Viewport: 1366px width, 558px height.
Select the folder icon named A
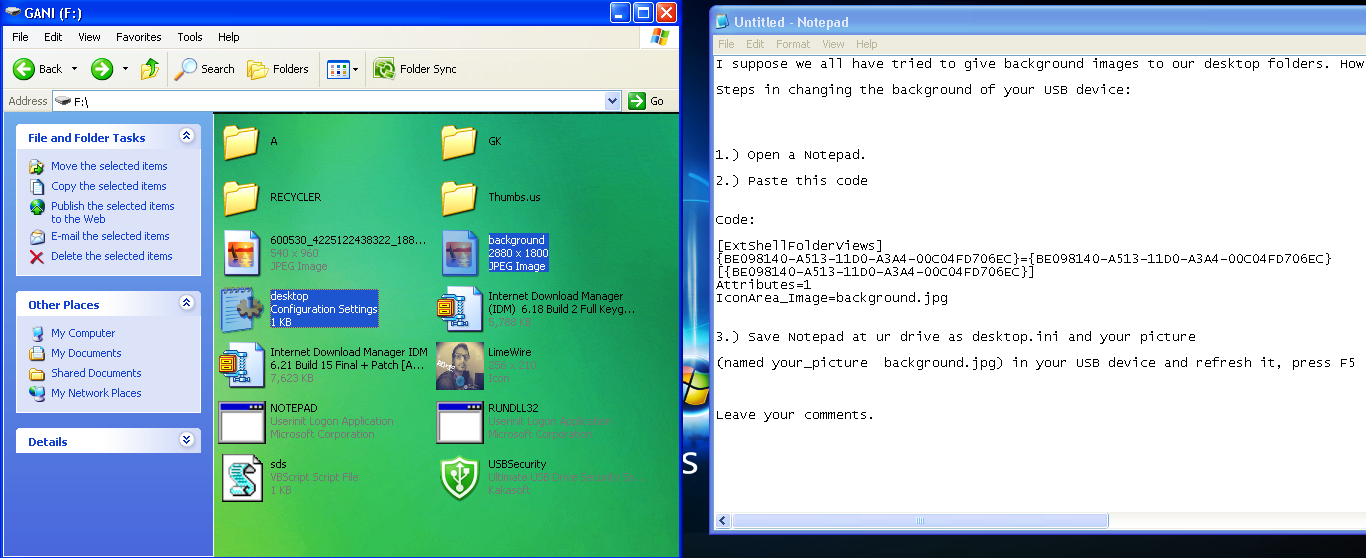241,142
